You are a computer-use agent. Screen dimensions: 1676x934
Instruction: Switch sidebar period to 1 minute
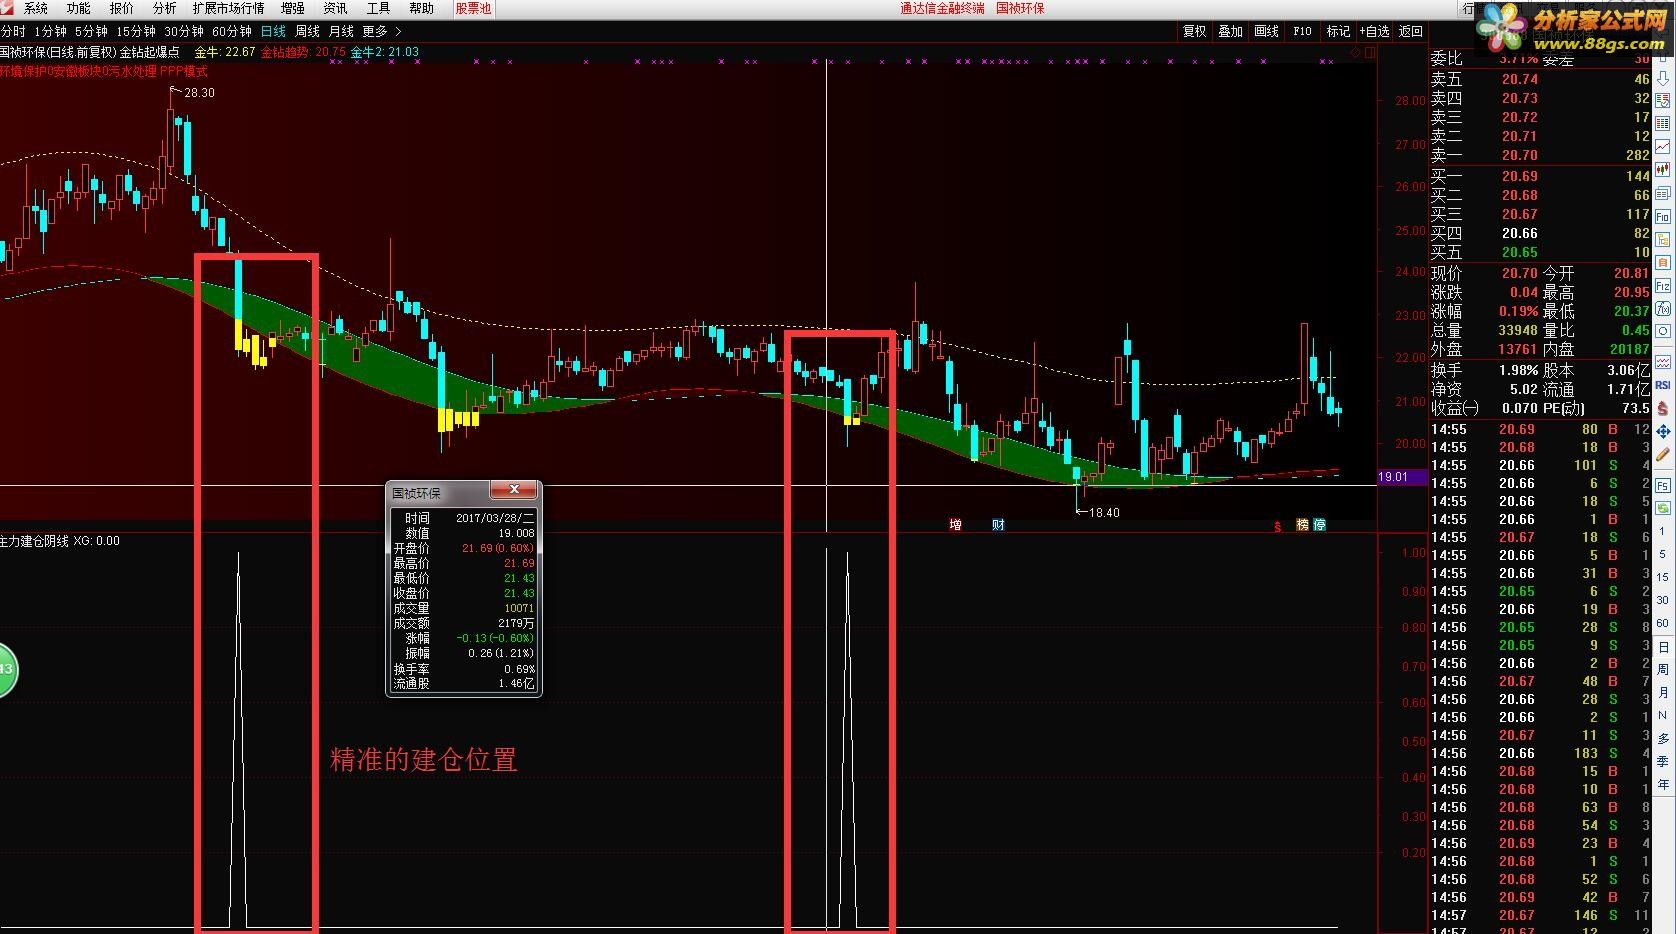point(1662,530)
